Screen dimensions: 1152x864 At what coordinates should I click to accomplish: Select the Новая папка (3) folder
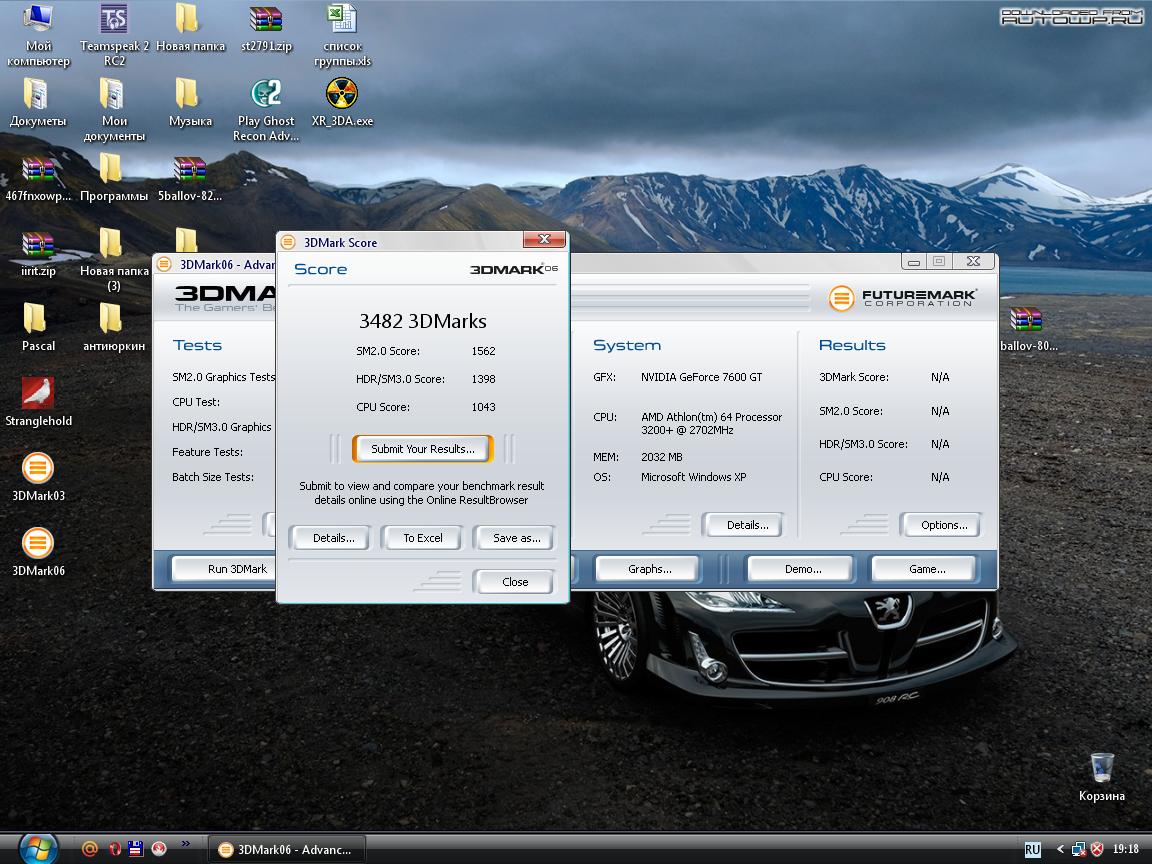point(114,260)
